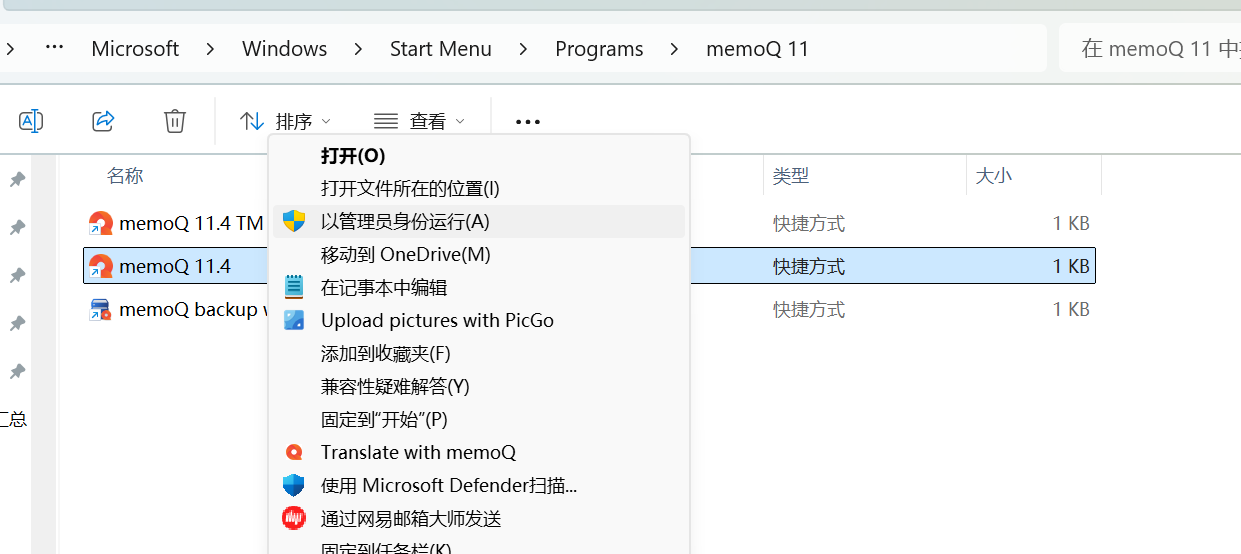The width and height of the screenshot is (1241, 554).
Task: Open the toolbar's three-dot more options menu
Action: pyautogui.click(x=528, y=122)
